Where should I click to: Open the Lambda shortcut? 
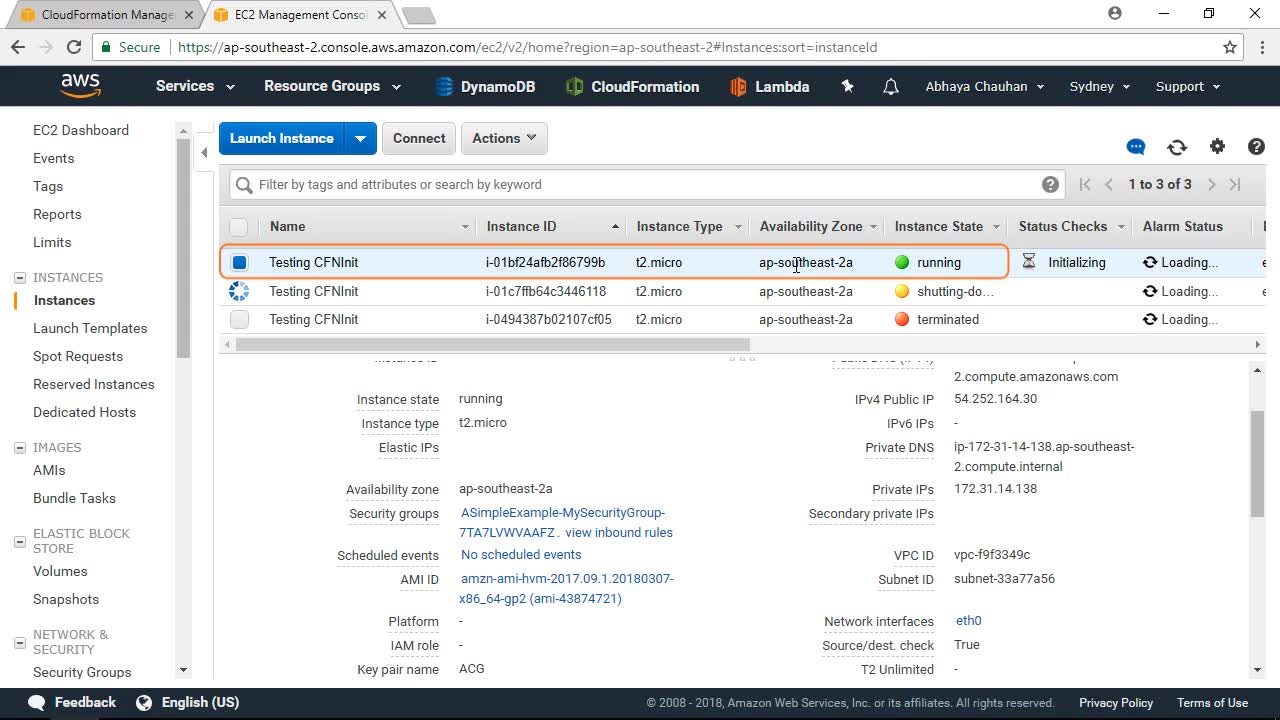(x=769, y=87)
